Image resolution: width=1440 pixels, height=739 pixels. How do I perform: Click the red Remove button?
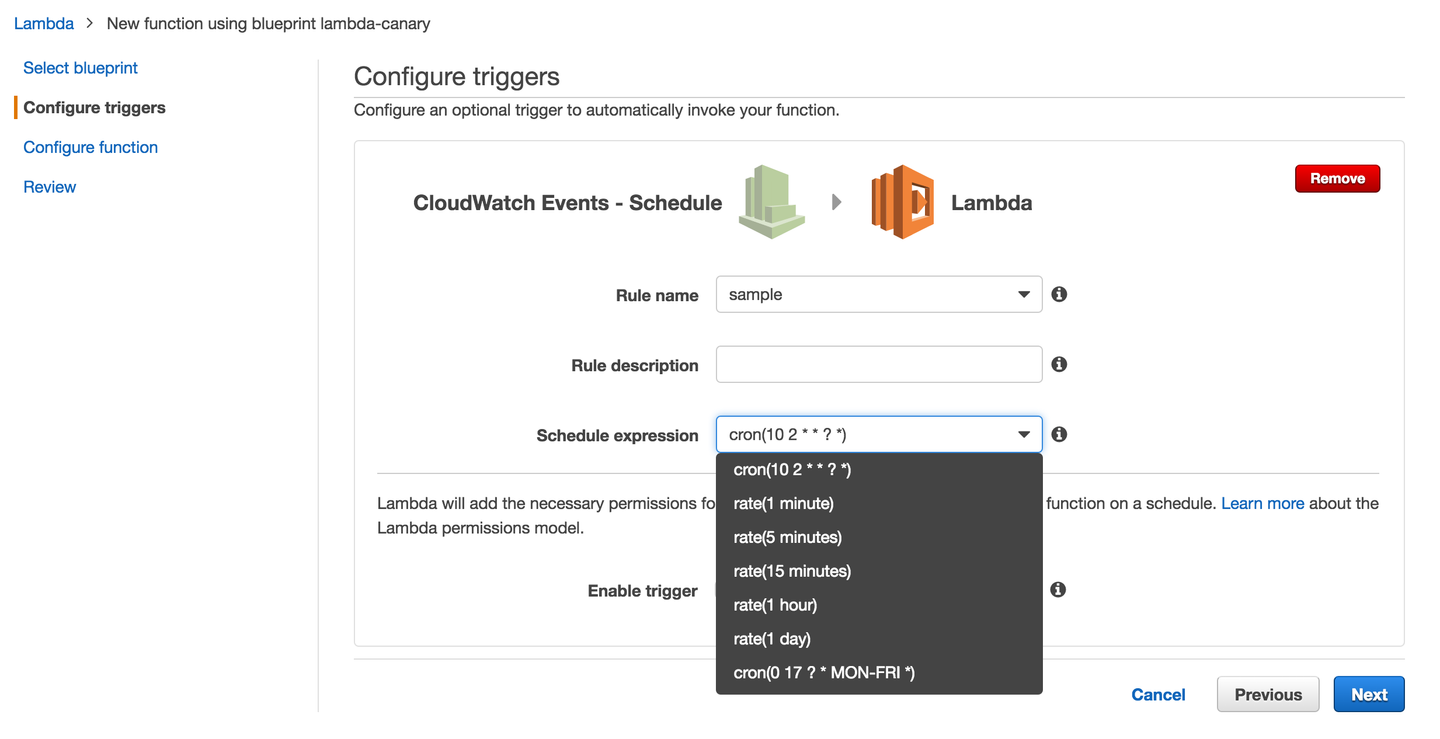[x=1337, y=178]
